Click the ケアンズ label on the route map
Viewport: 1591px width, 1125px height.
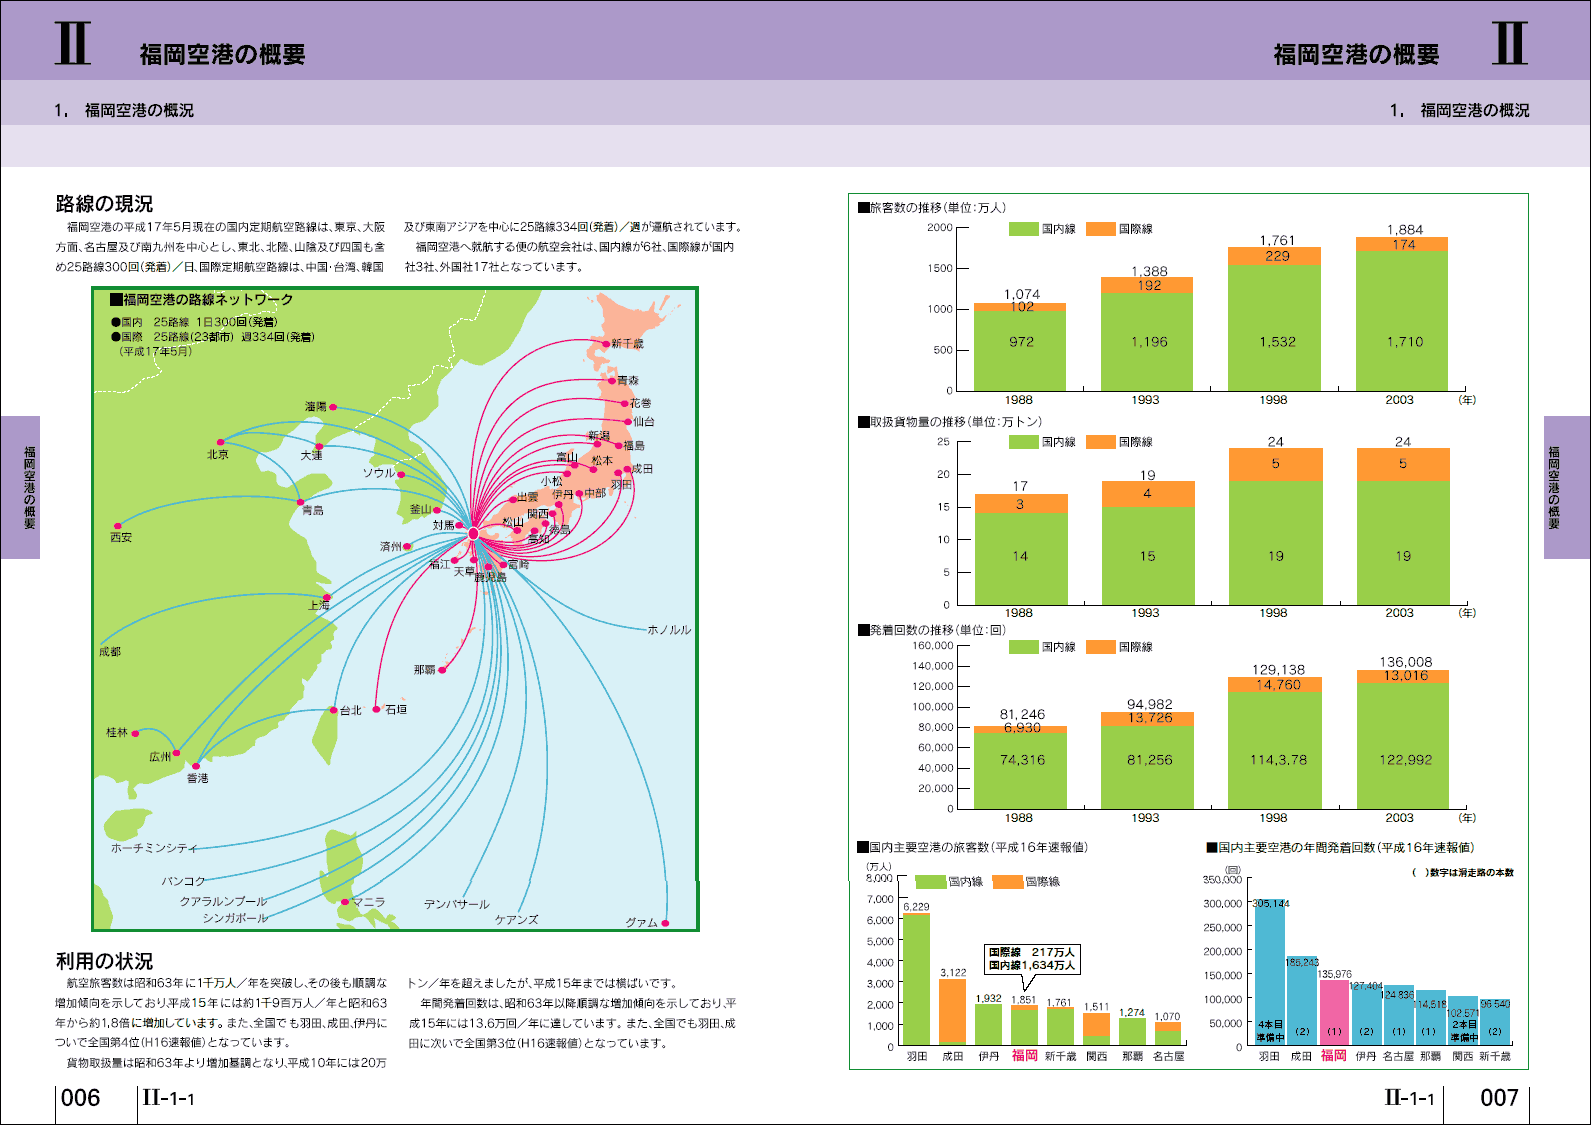click(x=517, y=919)
